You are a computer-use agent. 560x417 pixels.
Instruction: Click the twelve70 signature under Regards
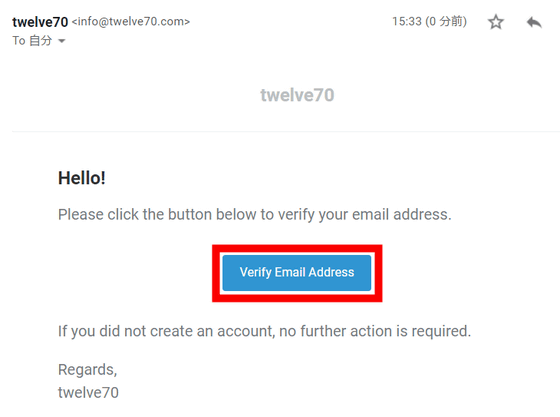click(88, 393)
